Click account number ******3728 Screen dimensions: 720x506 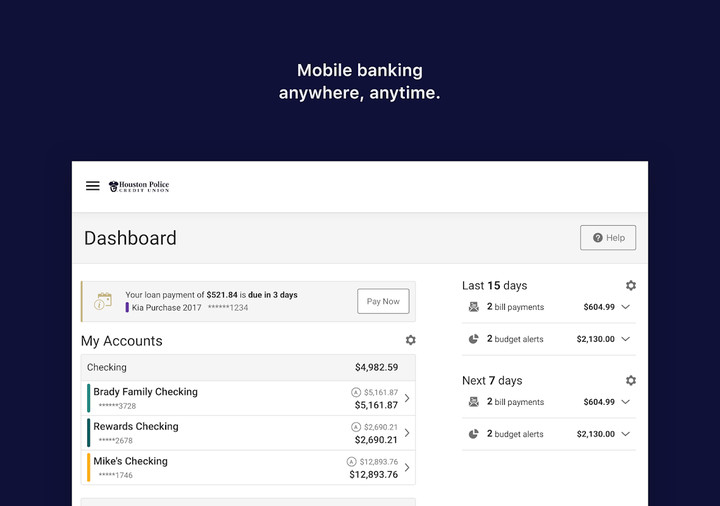tap(118, 406)
